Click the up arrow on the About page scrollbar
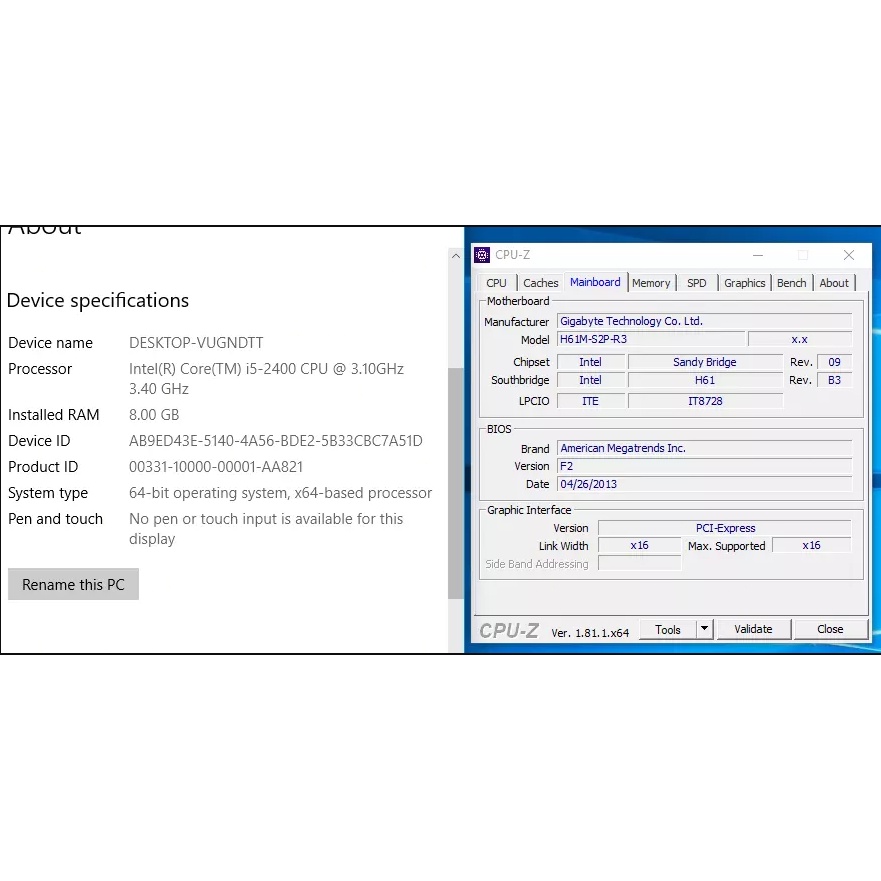 pyautogui.click(x=456, y=256)
